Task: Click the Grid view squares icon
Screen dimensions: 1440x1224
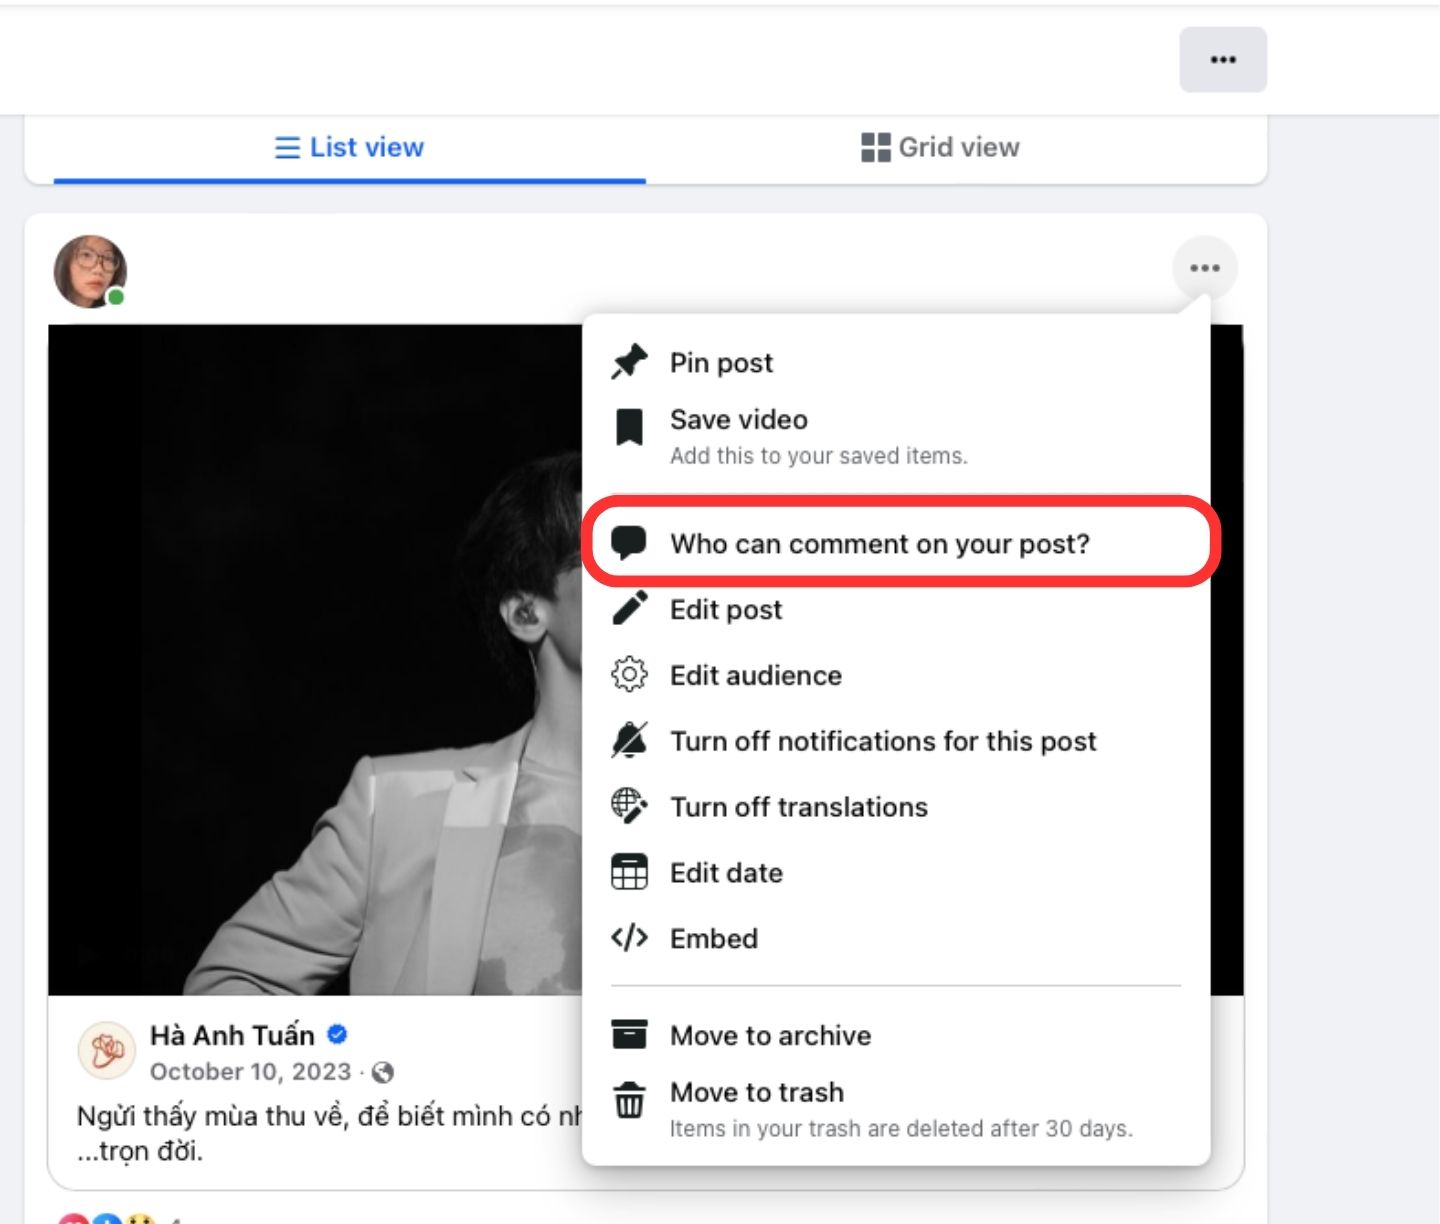Action: pyautogui.click(x=876, y=147)
